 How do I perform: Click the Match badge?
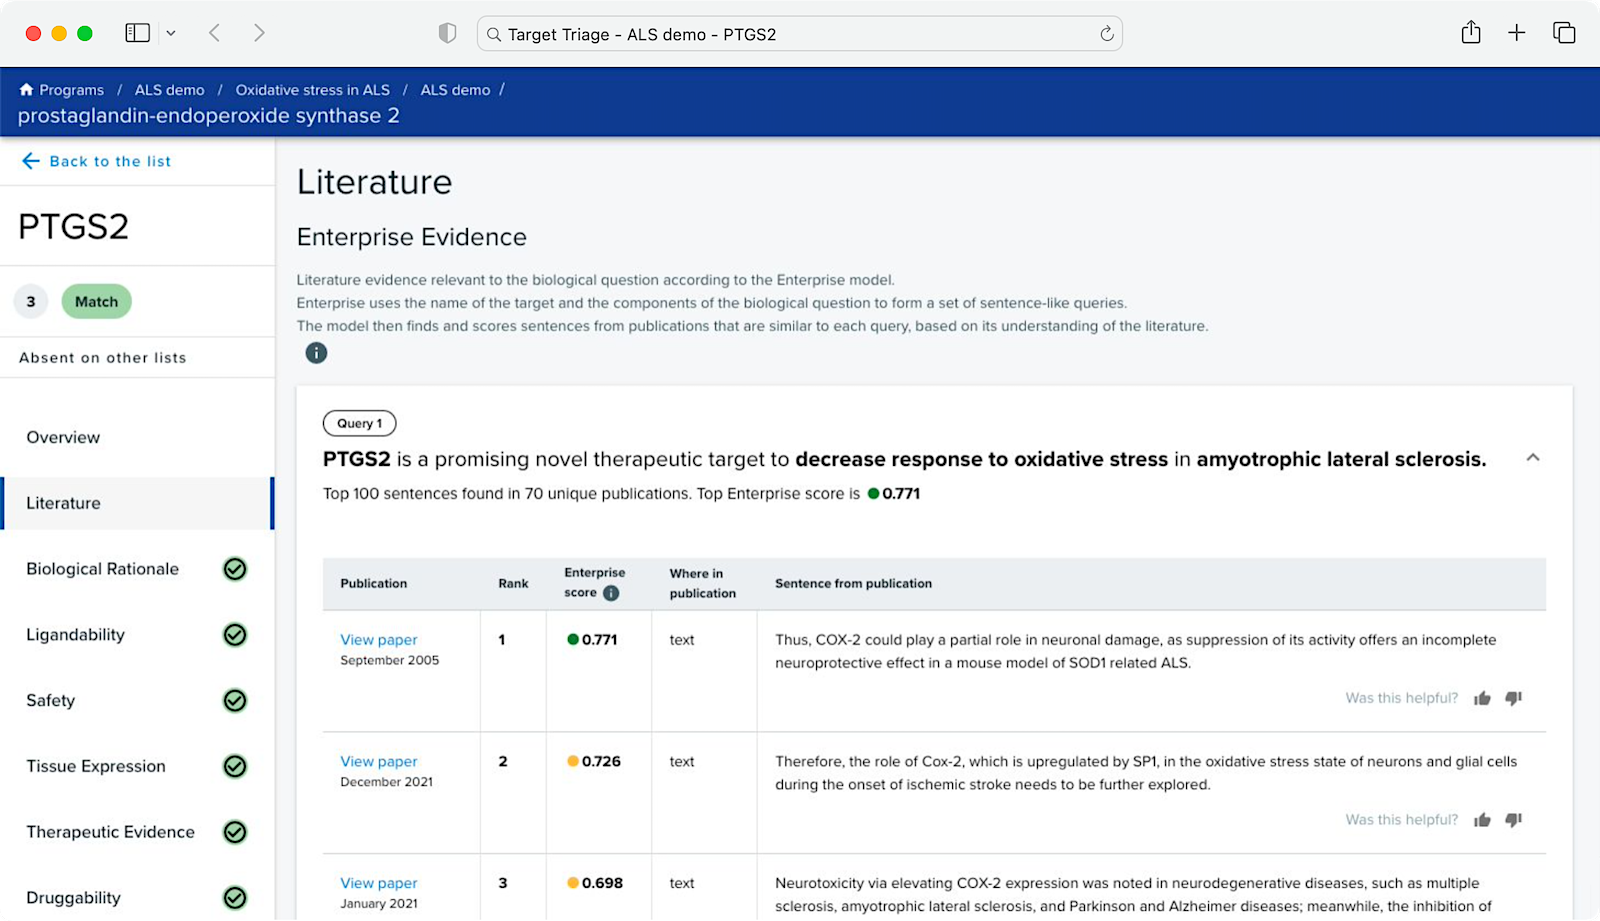point(96,301)
